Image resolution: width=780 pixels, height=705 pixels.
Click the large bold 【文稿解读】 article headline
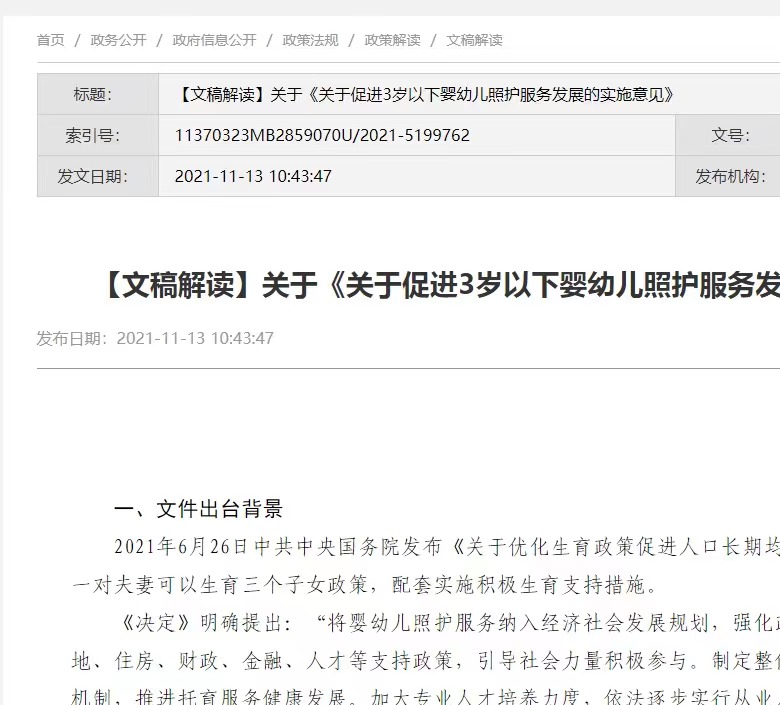[x=440, y=286]
